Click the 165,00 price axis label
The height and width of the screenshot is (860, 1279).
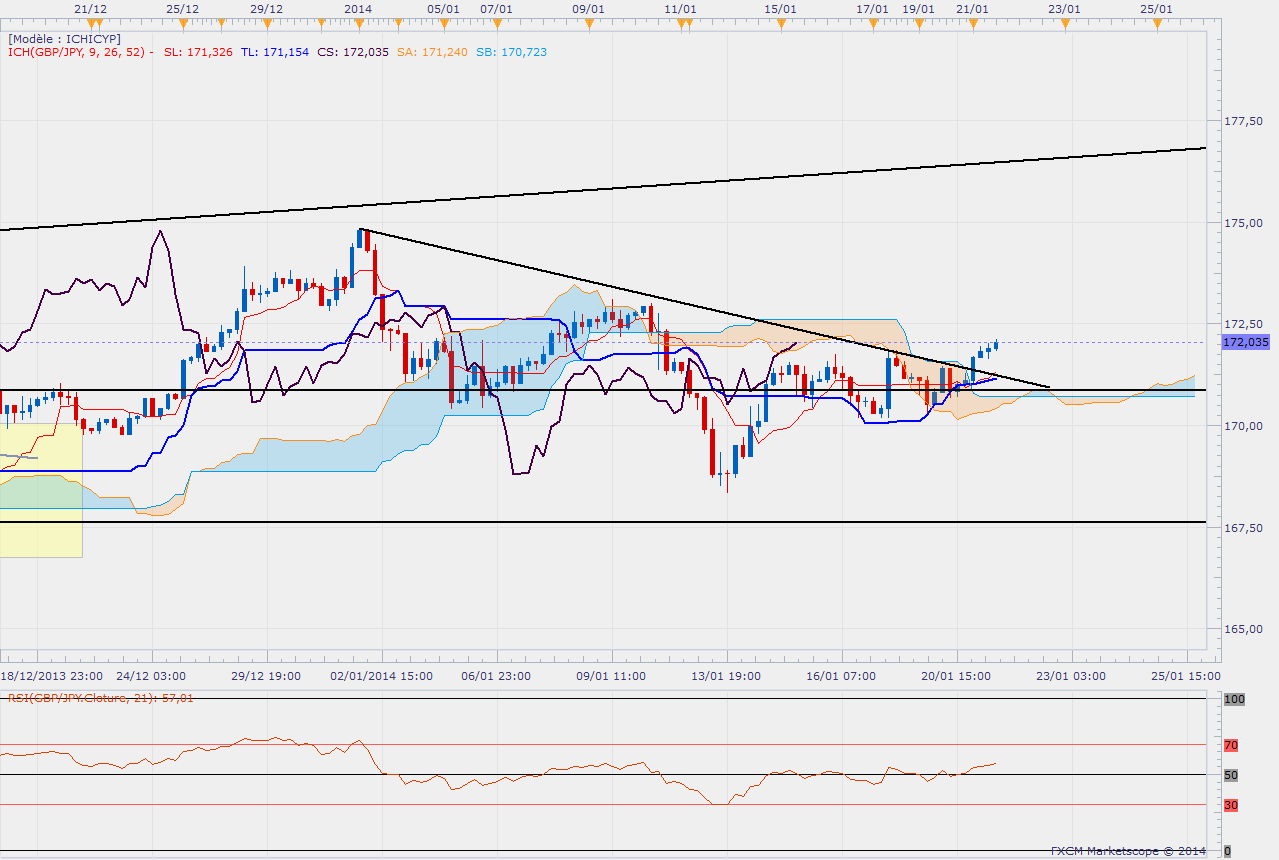point(1243,629)
